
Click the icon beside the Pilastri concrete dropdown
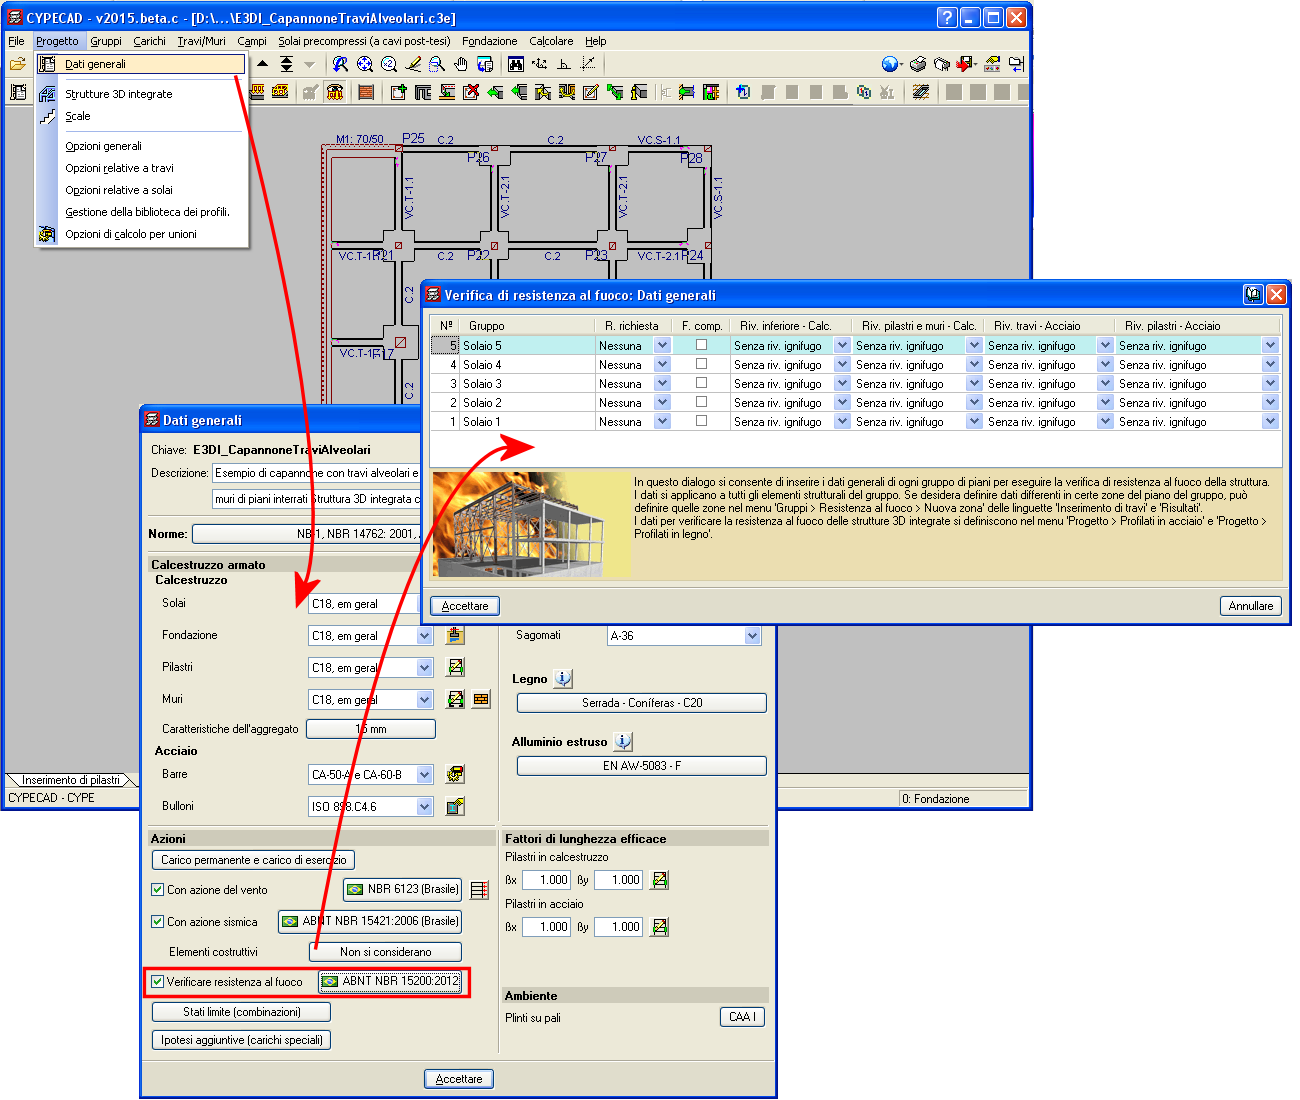[455, 667]
